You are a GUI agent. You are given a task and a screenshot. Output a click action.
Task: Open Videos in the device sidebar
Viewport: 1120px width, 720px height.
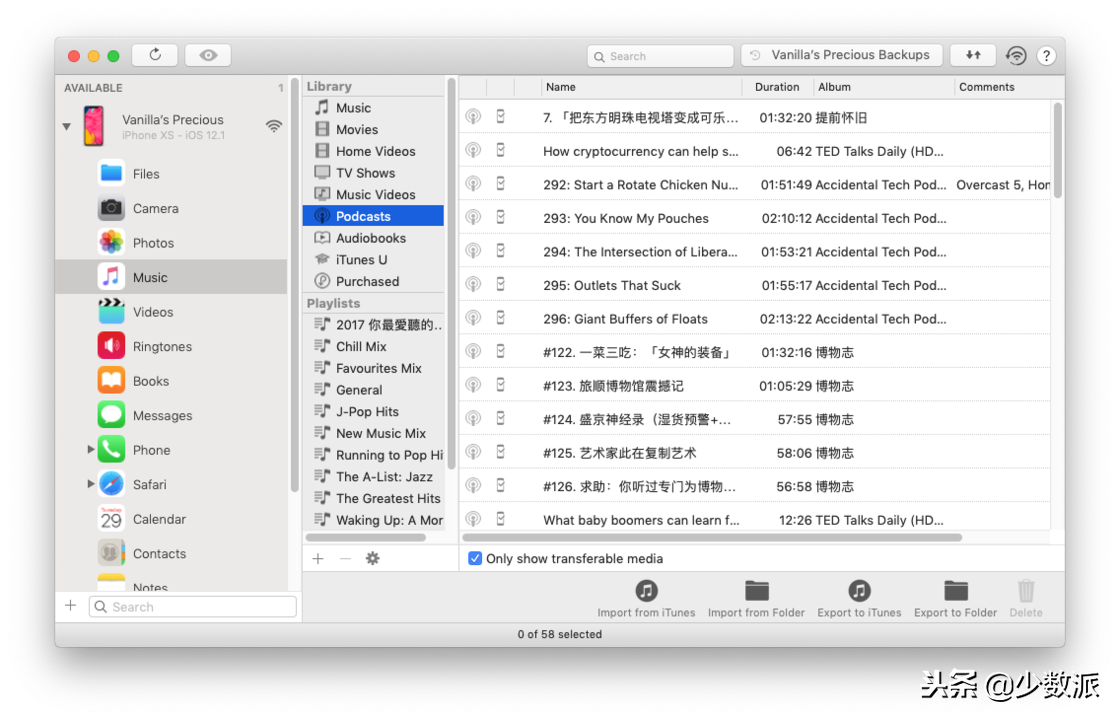click(171, 311)
